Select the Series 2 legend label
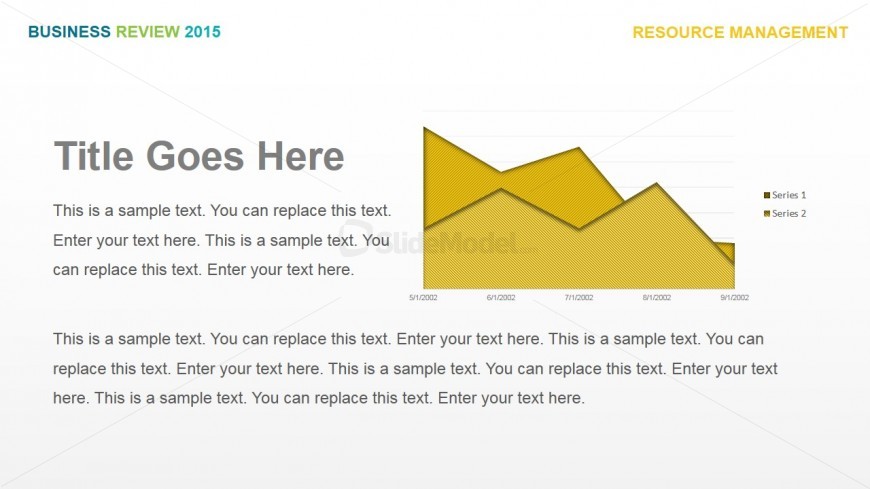This screenshot has height=489, width=870. pyautogui.click(x=788, y=213)
